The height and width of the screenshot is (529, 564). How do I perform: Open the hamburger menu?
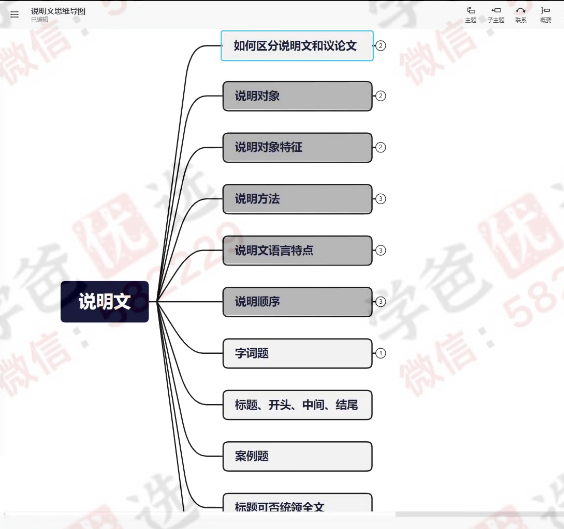(x=14, y=14)
